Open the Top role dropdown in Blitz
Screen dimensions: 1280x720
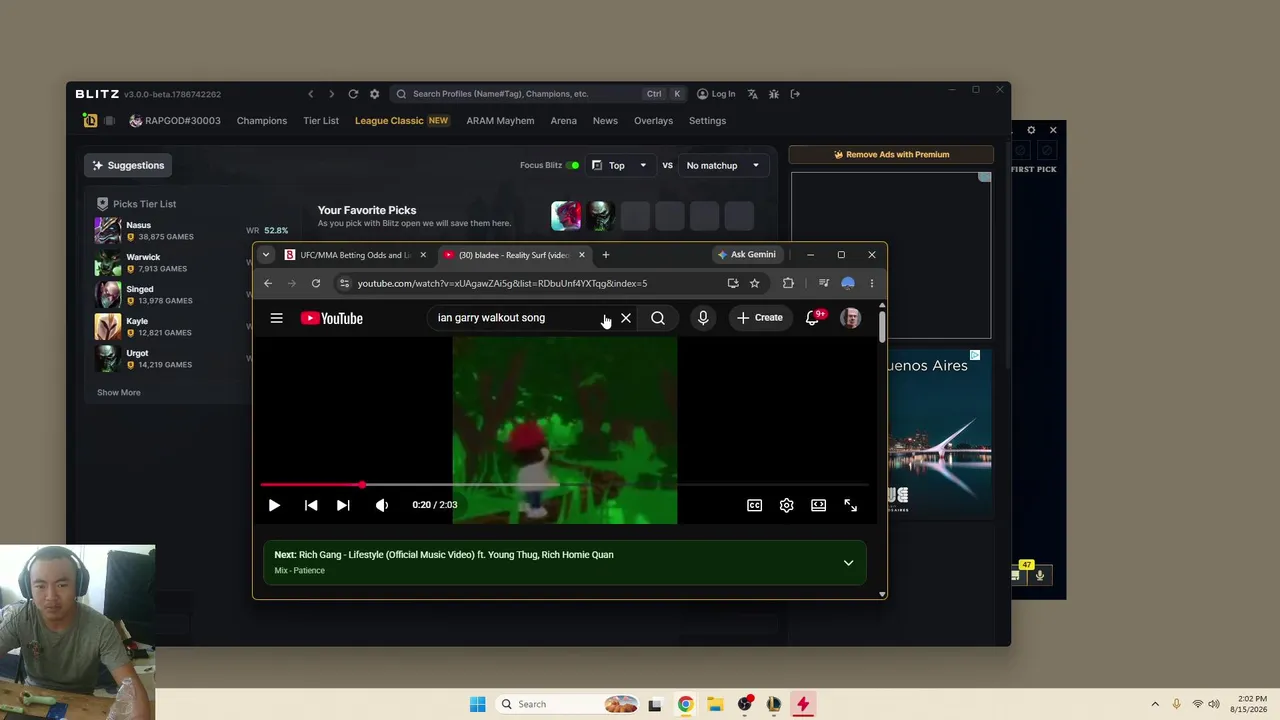coord(619,165)
